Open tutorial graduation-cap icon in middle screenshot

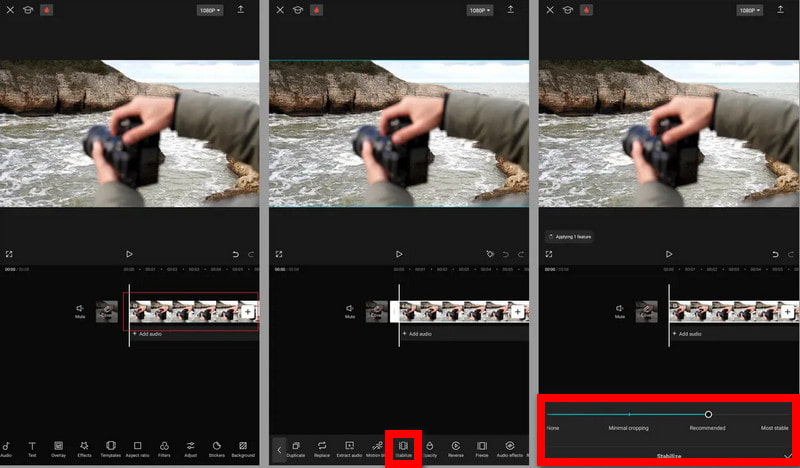point(298,10)
